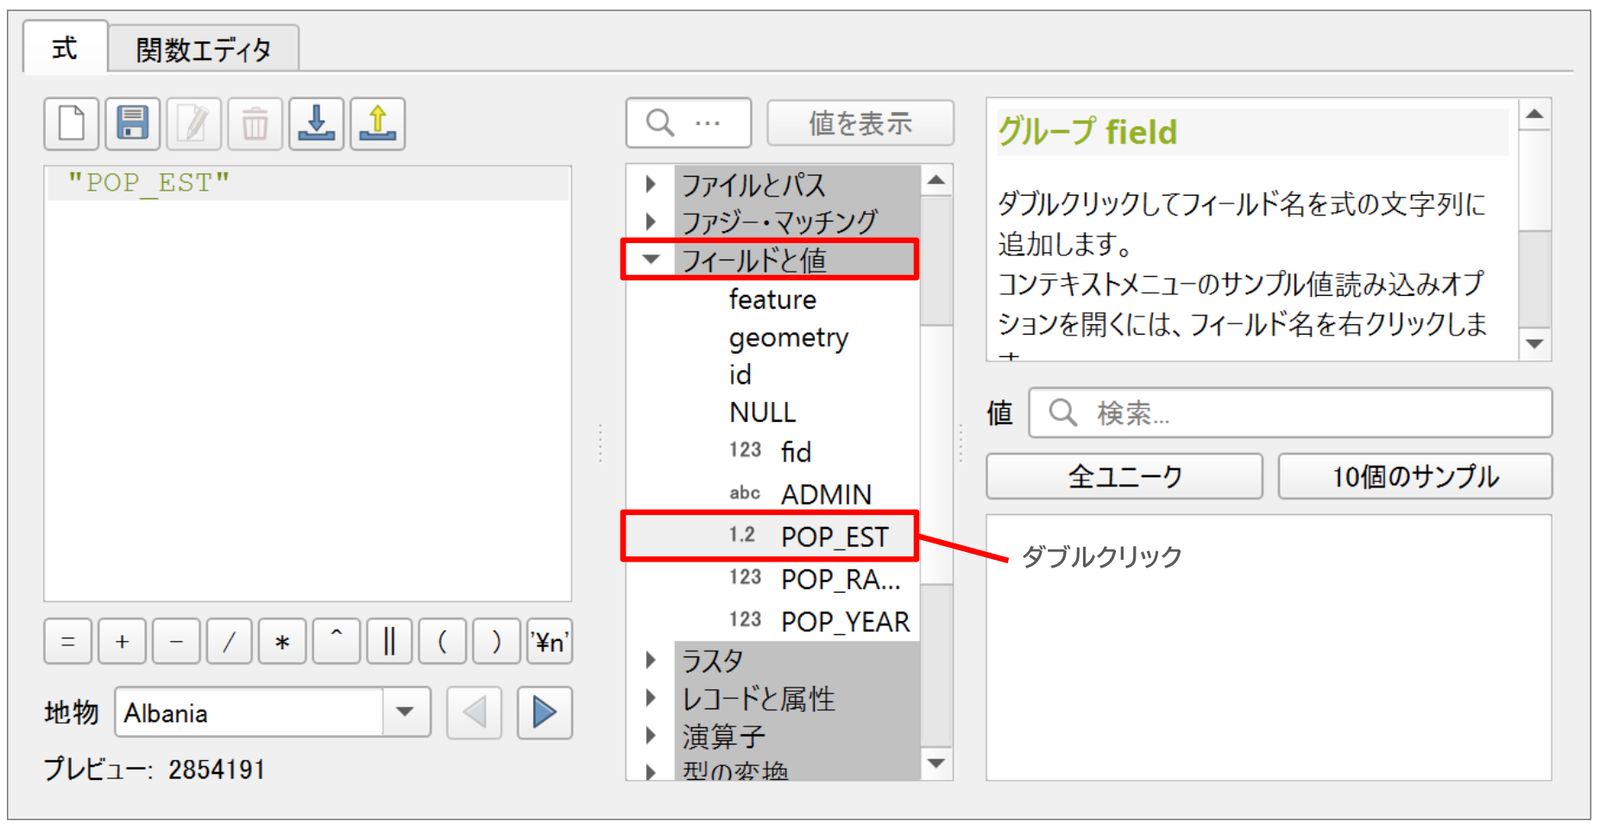Click the edit expression pencil icon
The image size is (1600, 828).
[194, 124]
